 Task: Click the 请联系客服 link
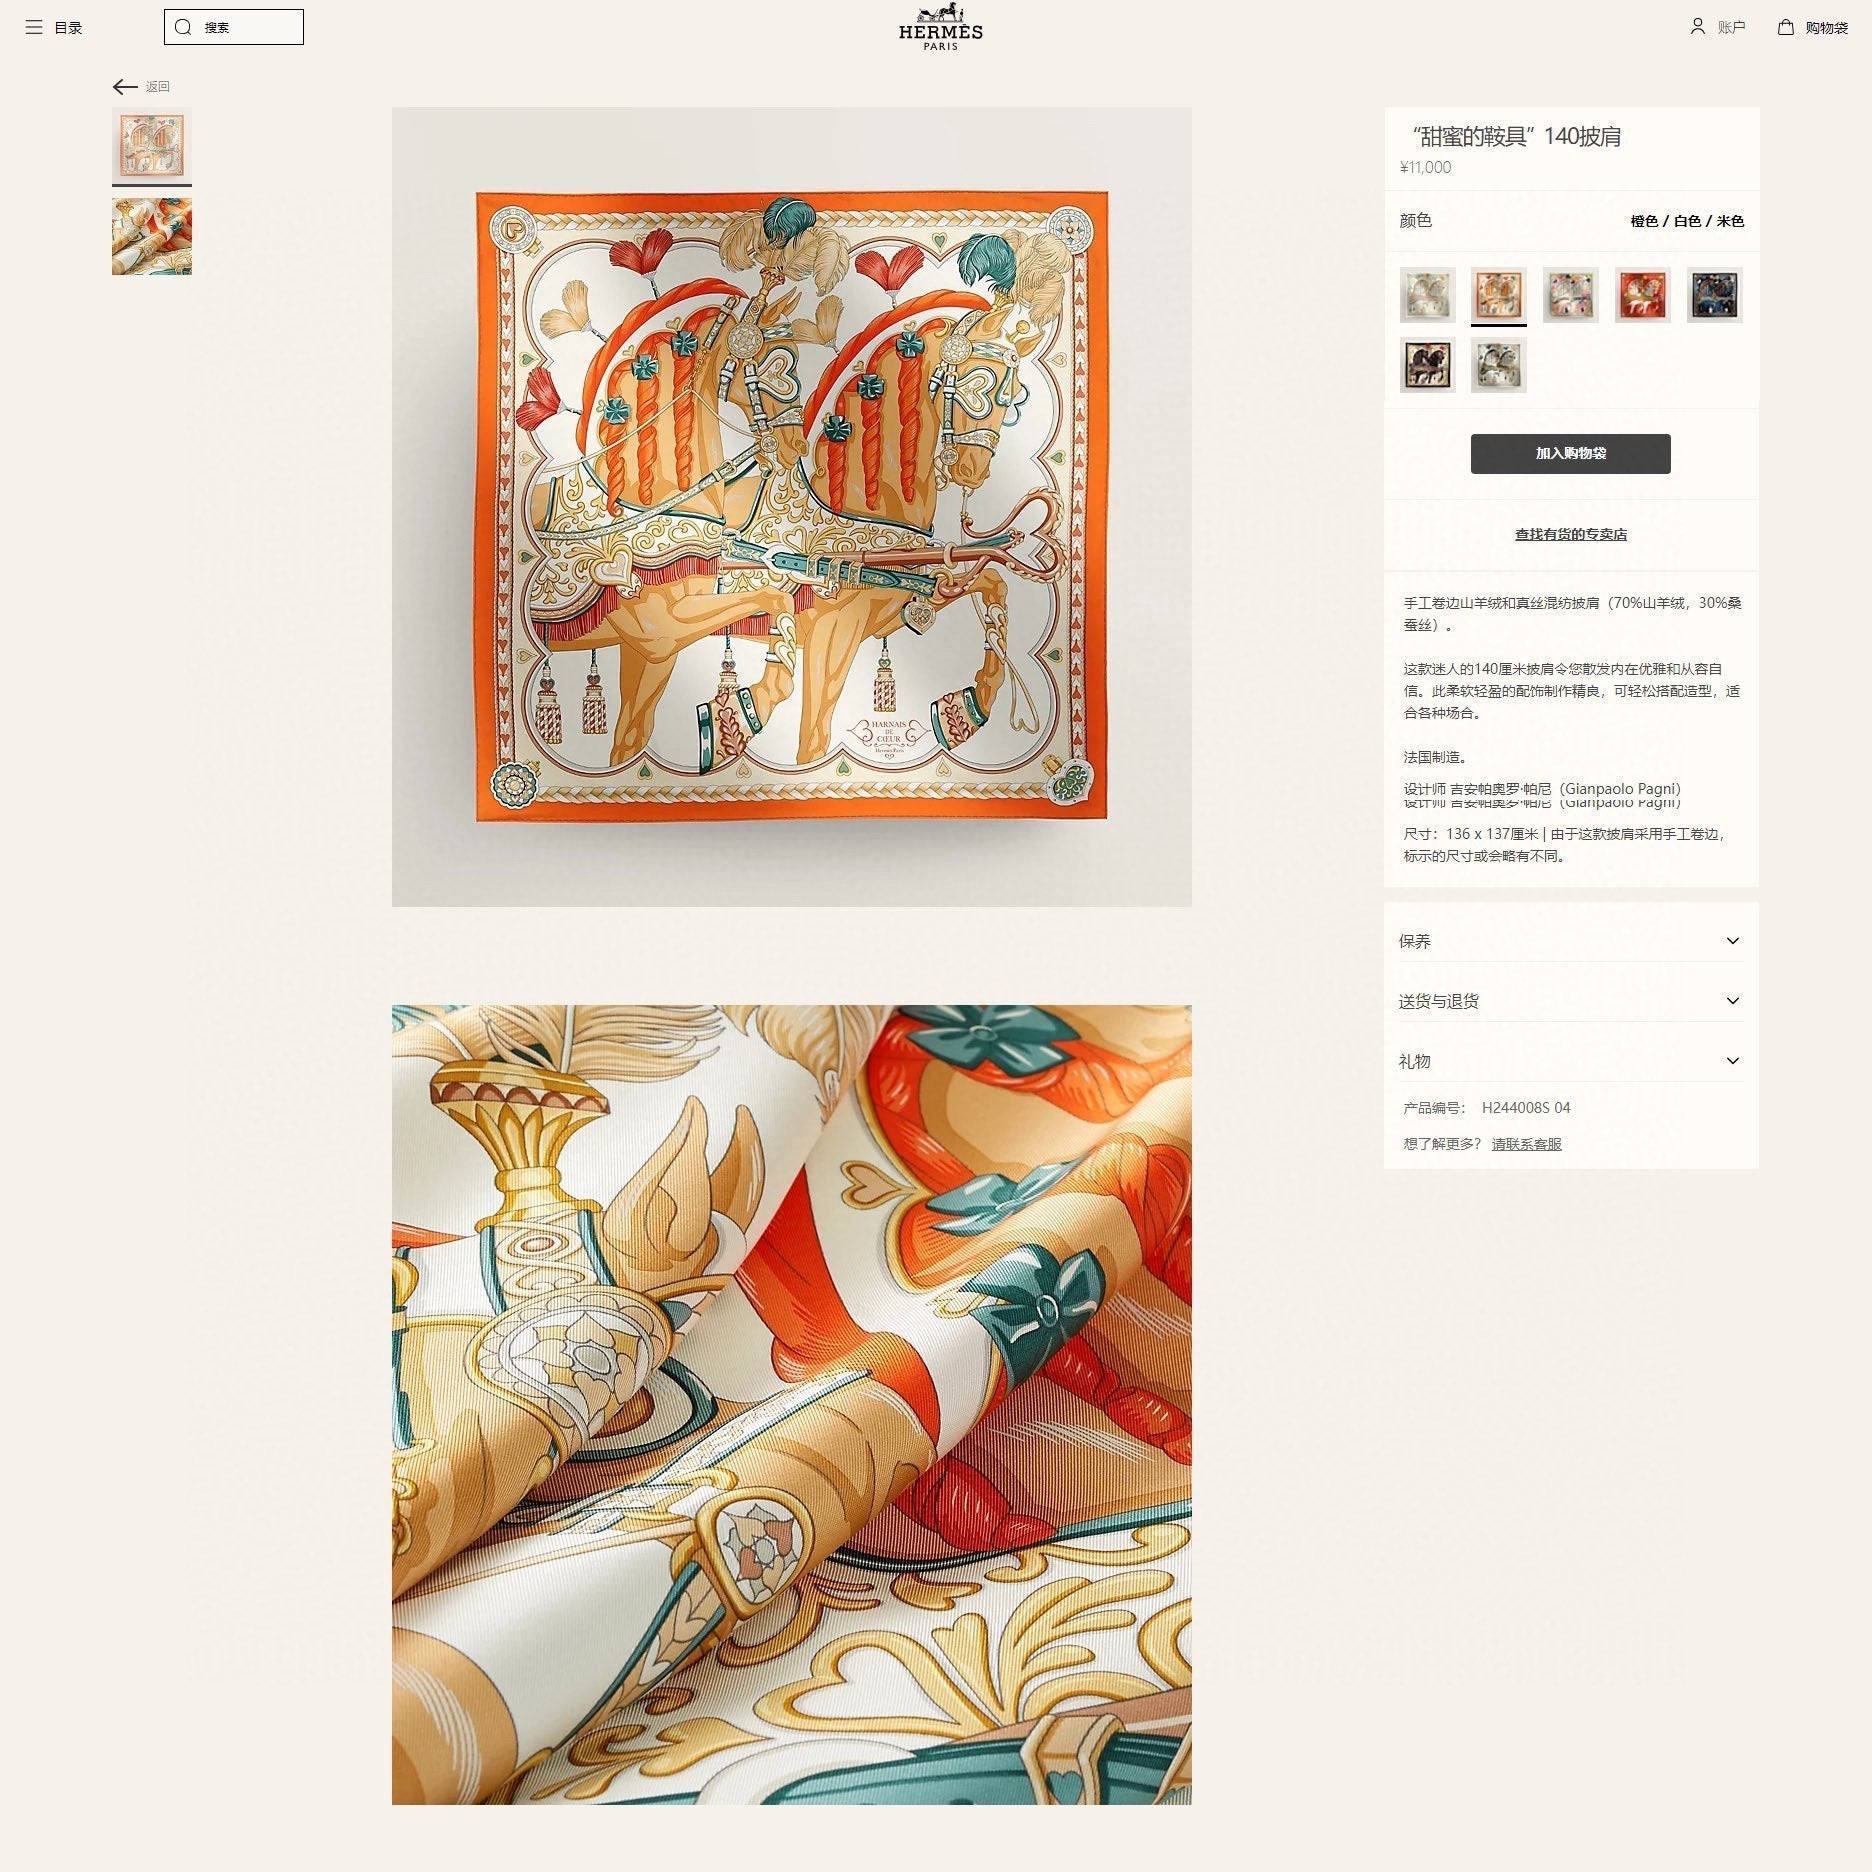point(1526,1144)
